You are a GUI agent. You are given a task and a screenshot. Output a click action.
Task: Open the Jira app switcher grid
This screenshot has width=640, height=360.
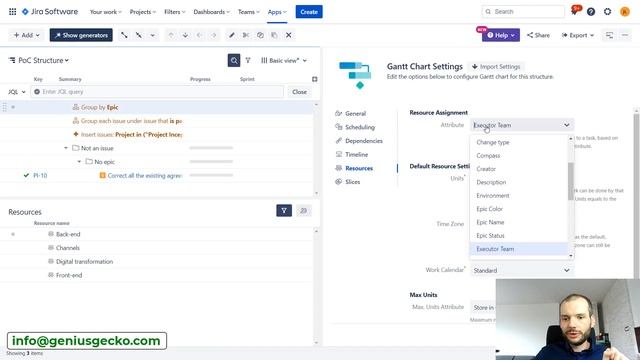pos(13,12)
